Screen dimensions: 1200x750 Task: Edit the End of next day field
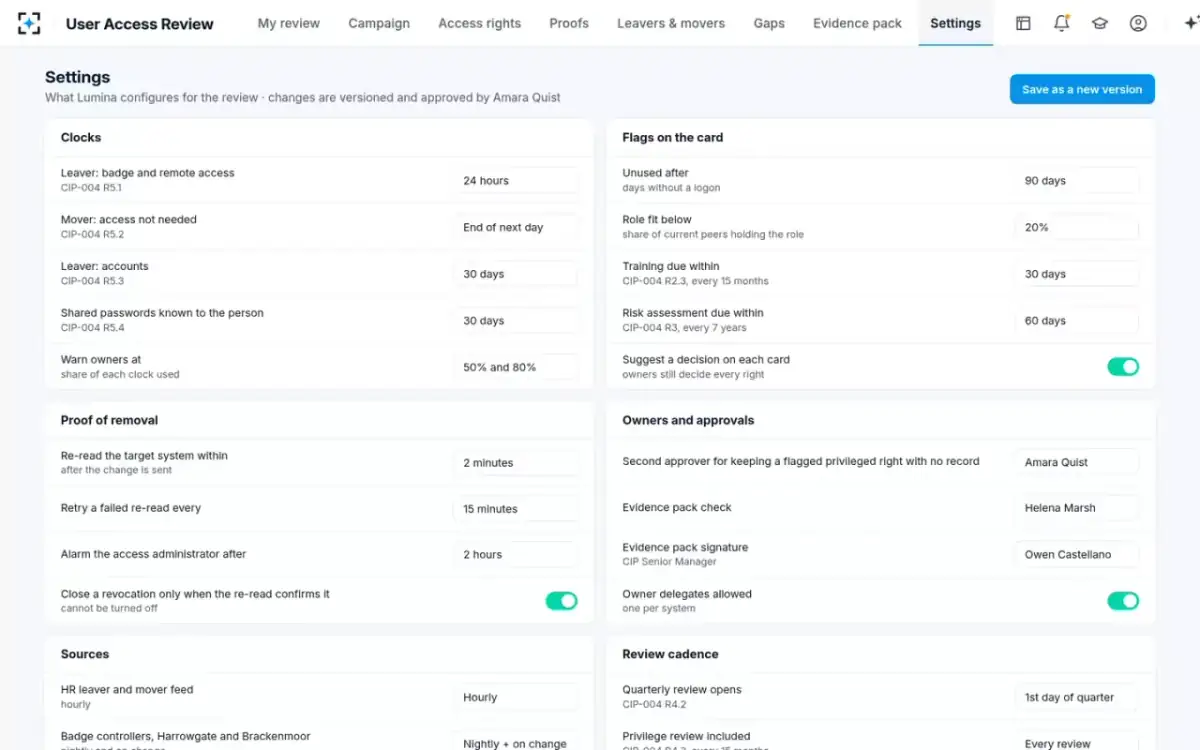coord(516,228)
